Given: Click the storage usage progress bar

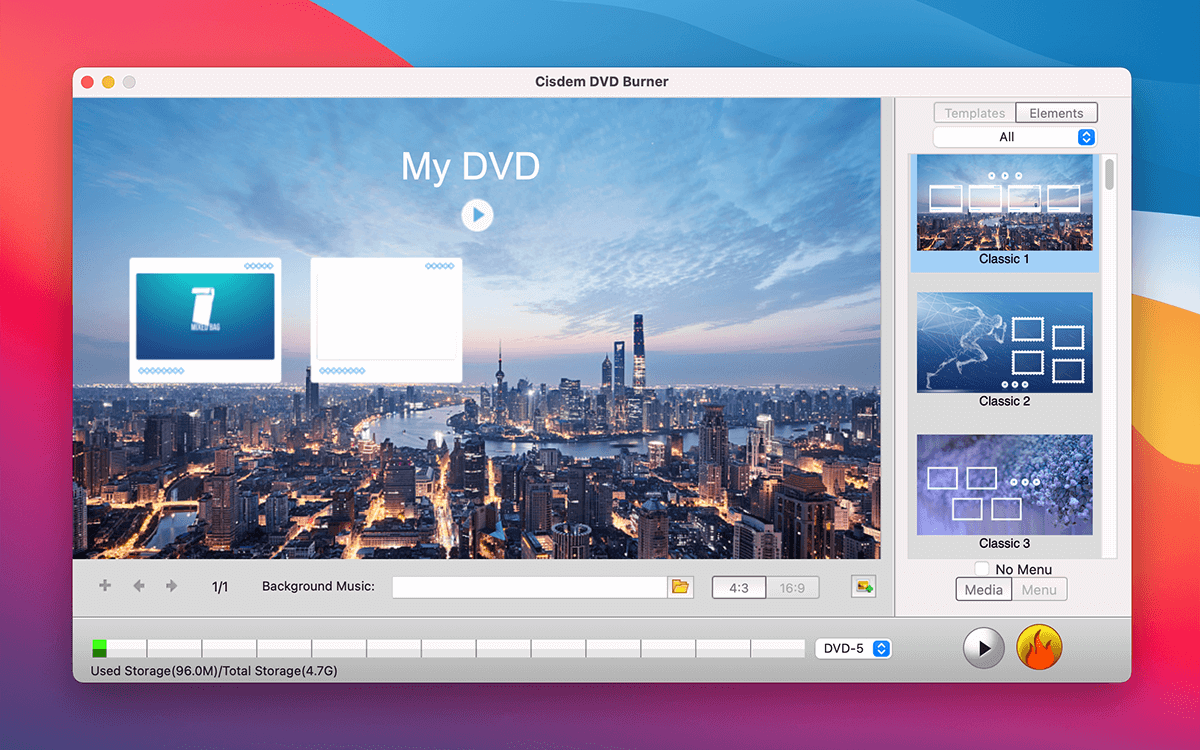Looking at the screenshot, I should [448, 649].
